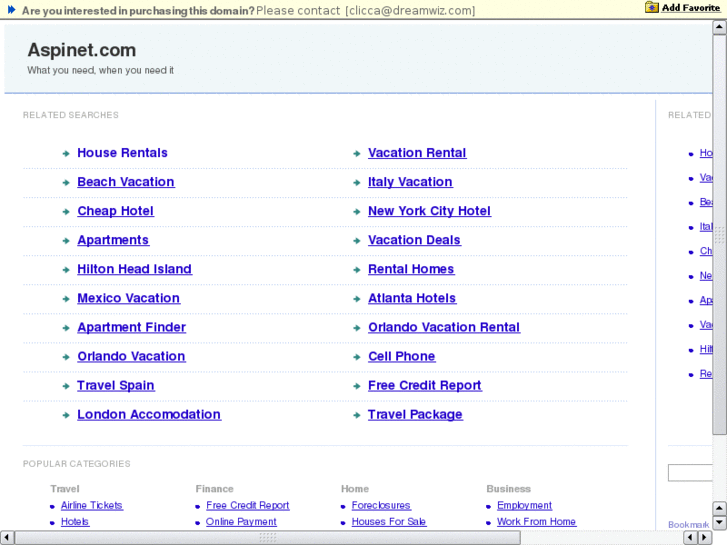Click Free Credit Report under Finance category
The width and height of the screenshot is (727, 545).
(x=248, y=506)
